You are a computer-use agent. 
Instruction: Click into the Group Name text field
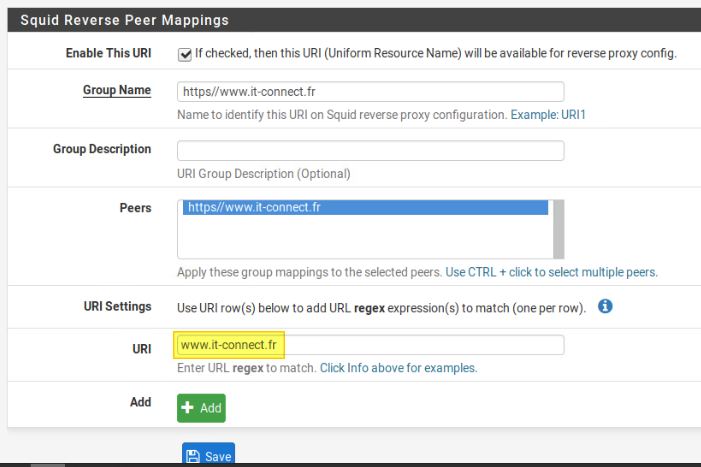coord(370,91)
